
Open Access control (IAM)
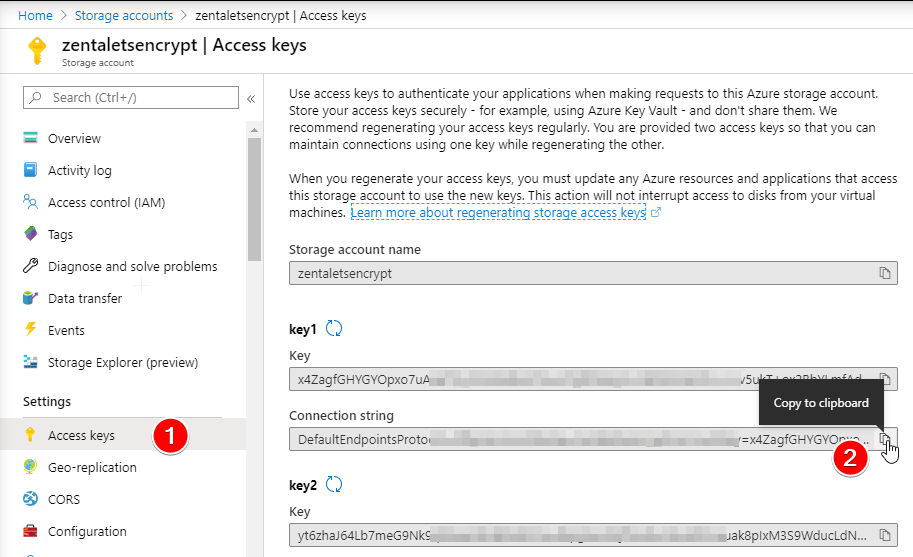coord(107,203)
